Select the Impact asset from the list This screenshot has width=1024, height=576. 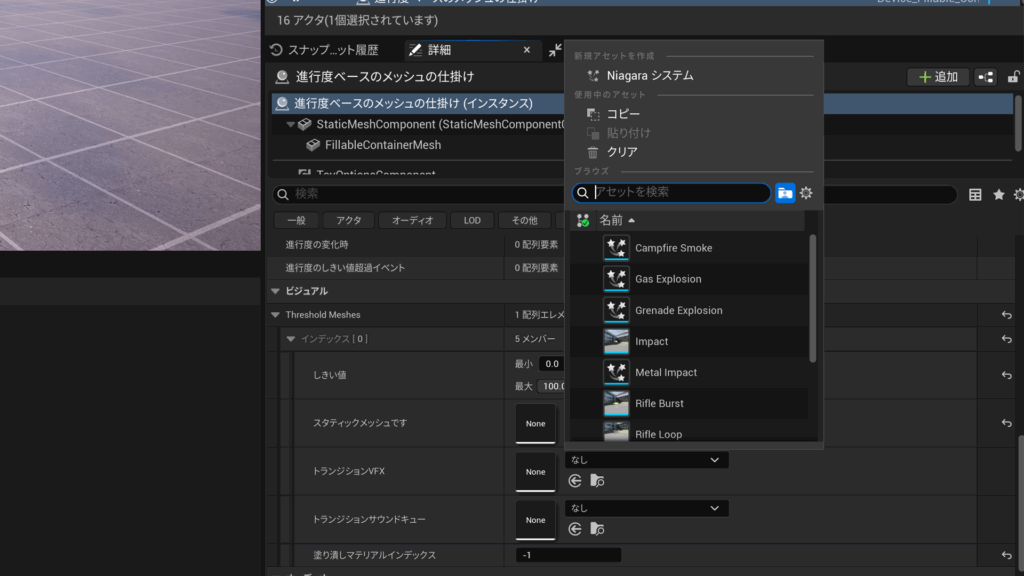point(689,342)
